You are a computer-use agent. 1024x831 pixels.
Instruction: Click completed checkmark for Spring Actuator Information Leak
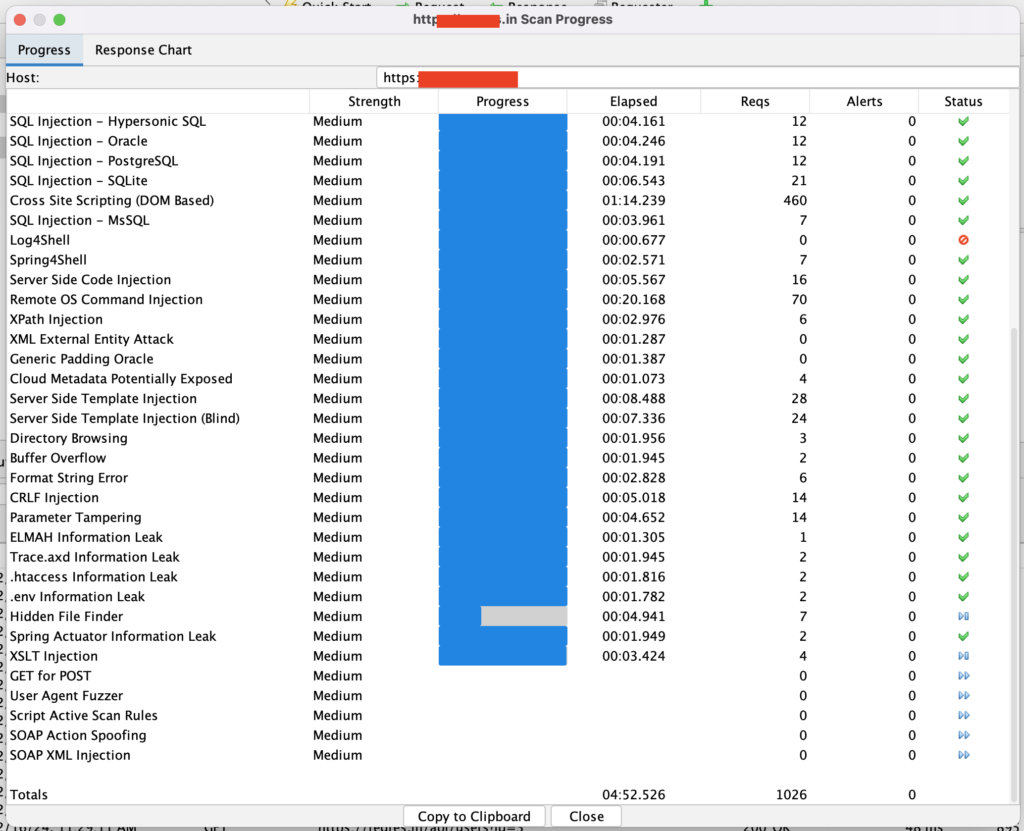[x=963, y=636]
